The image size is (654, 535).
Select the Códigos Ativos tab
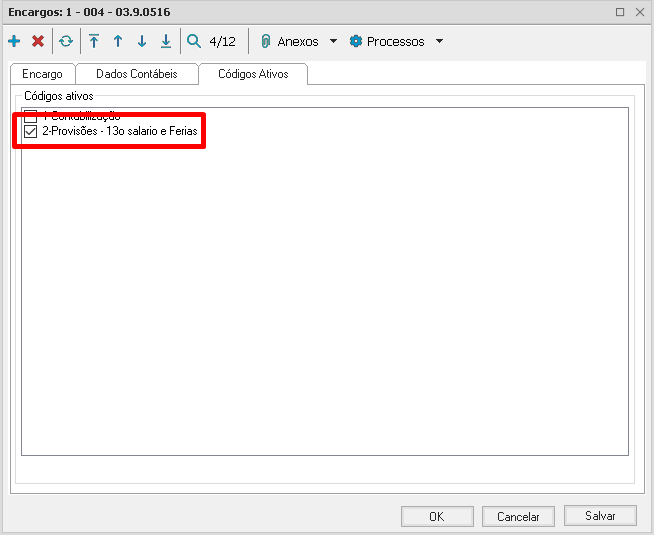253,74
